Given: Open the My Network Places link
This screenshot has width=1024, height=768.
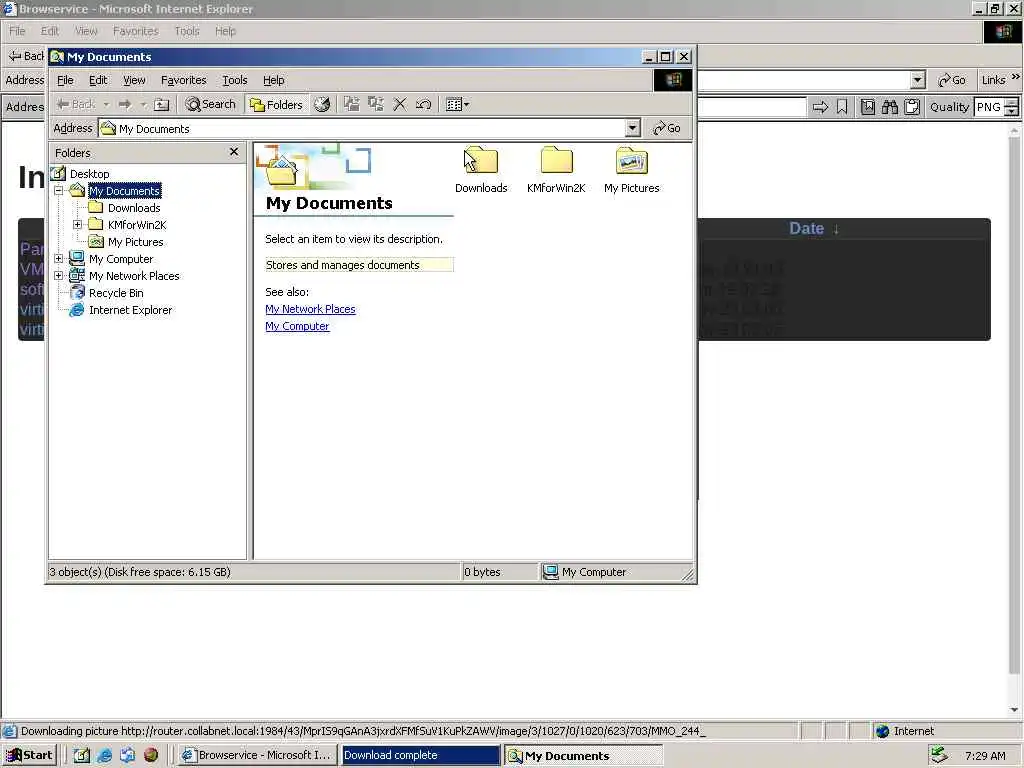Looking at the screenshot, I should pyautogui.click(x=310, y=309).
